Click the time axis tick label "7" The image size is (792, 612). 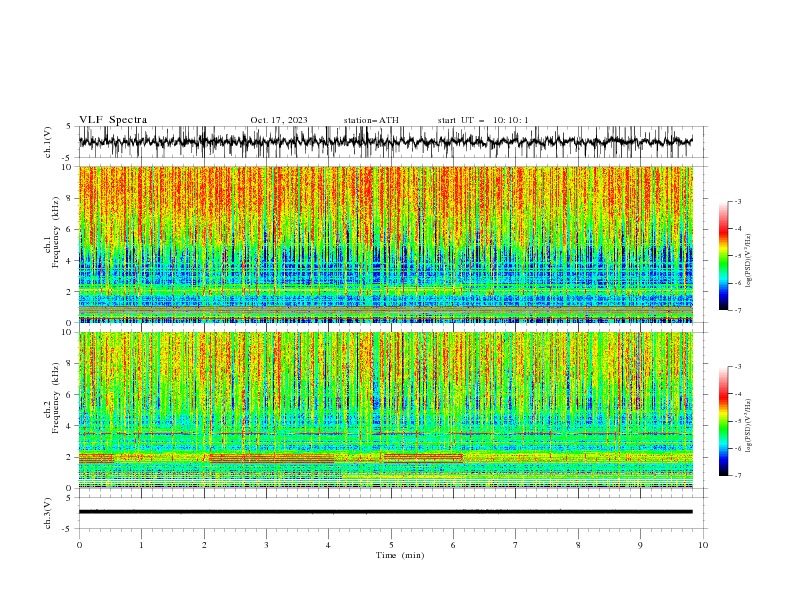pos(516,545)
